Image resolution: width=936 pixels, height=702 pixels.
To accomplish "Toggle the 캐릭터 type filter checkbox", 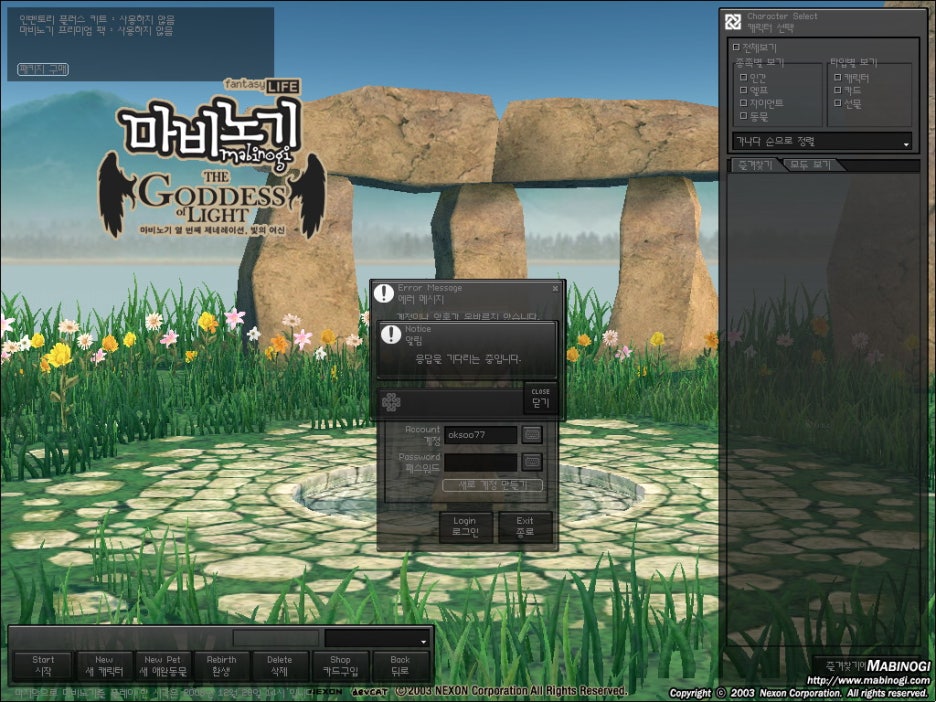I will (x=838, y=77).
